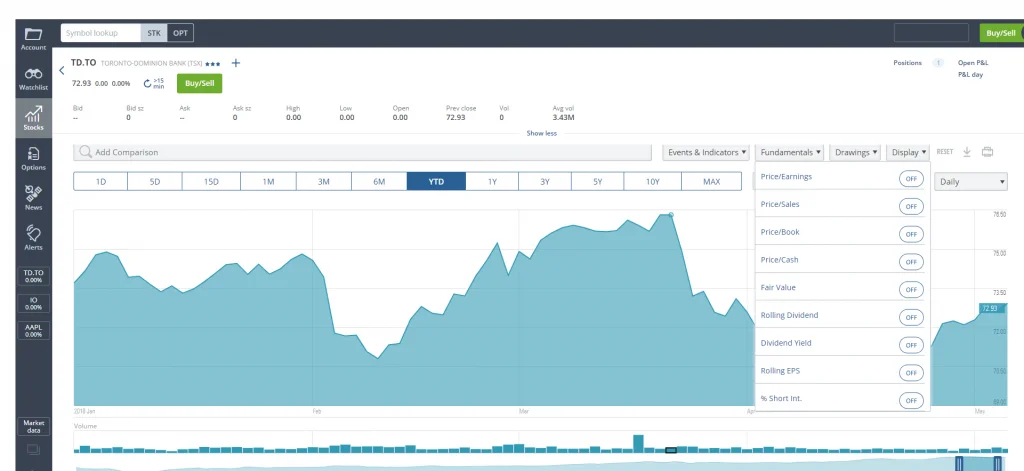Go to Options in sidebar

coord(33,158)
